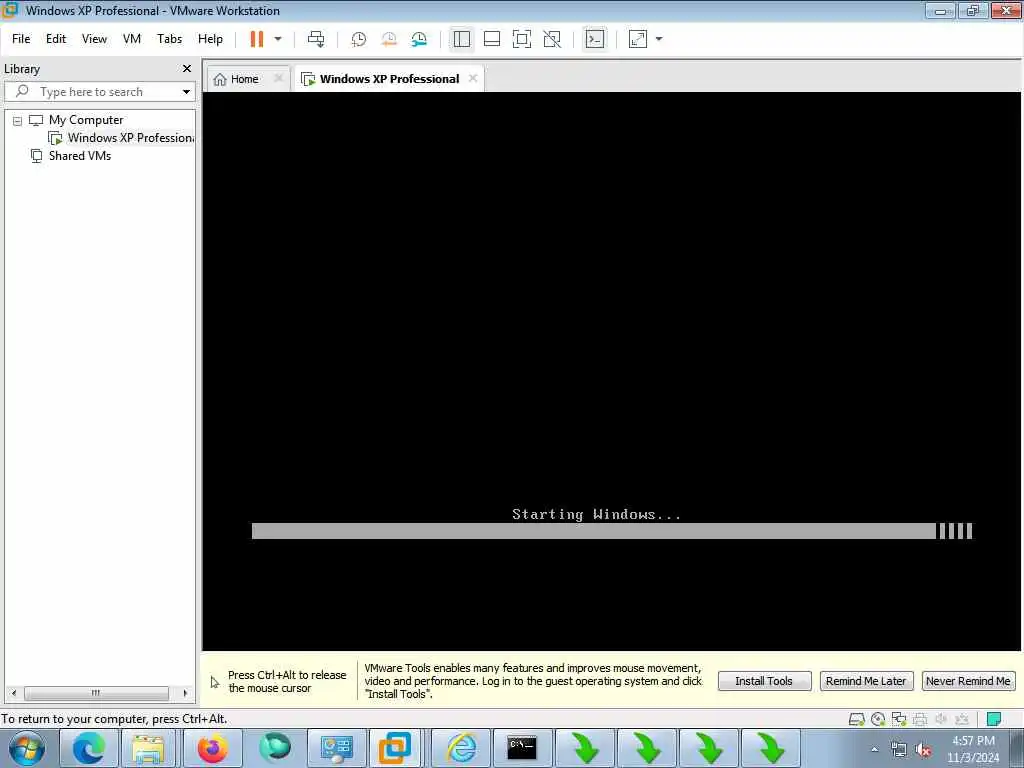Image resolution: width=1024 pixels, height=768 pixels.
Task: Select My Computer in library
Action: (86, 120)
